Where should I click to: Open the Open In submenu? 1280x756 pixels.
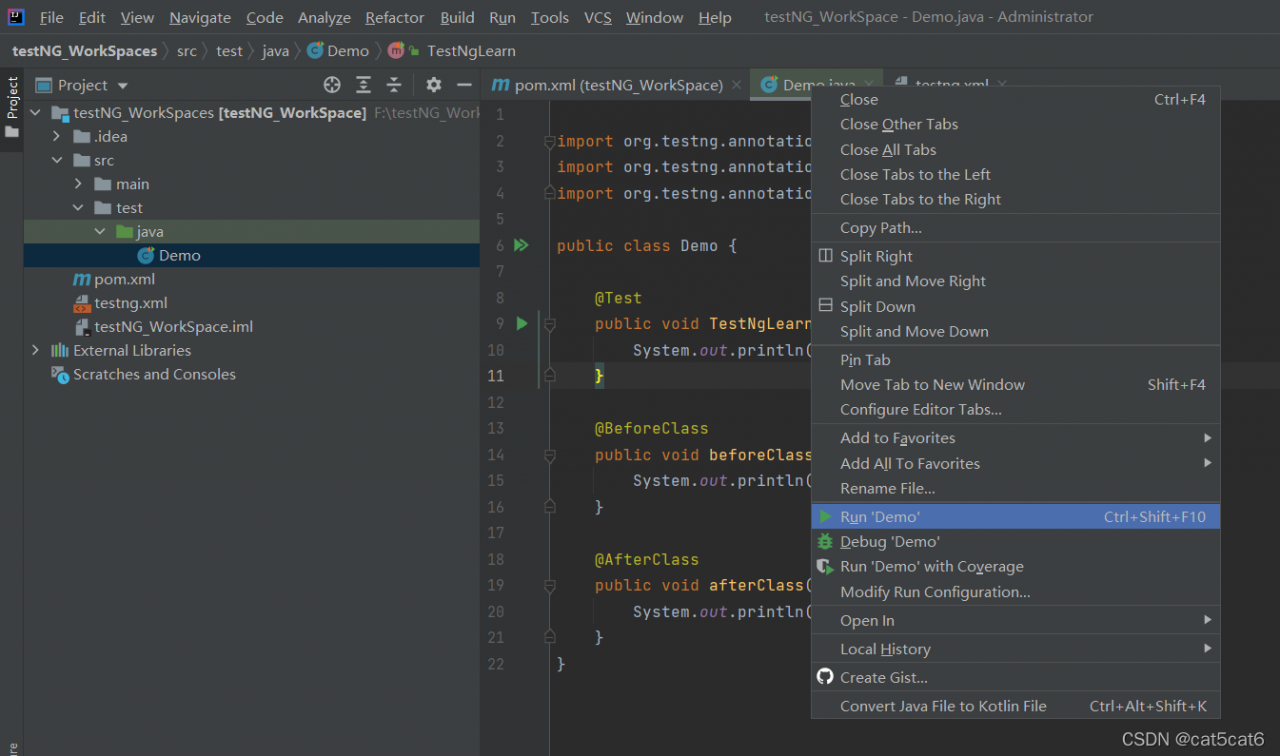coord(1015,620)
